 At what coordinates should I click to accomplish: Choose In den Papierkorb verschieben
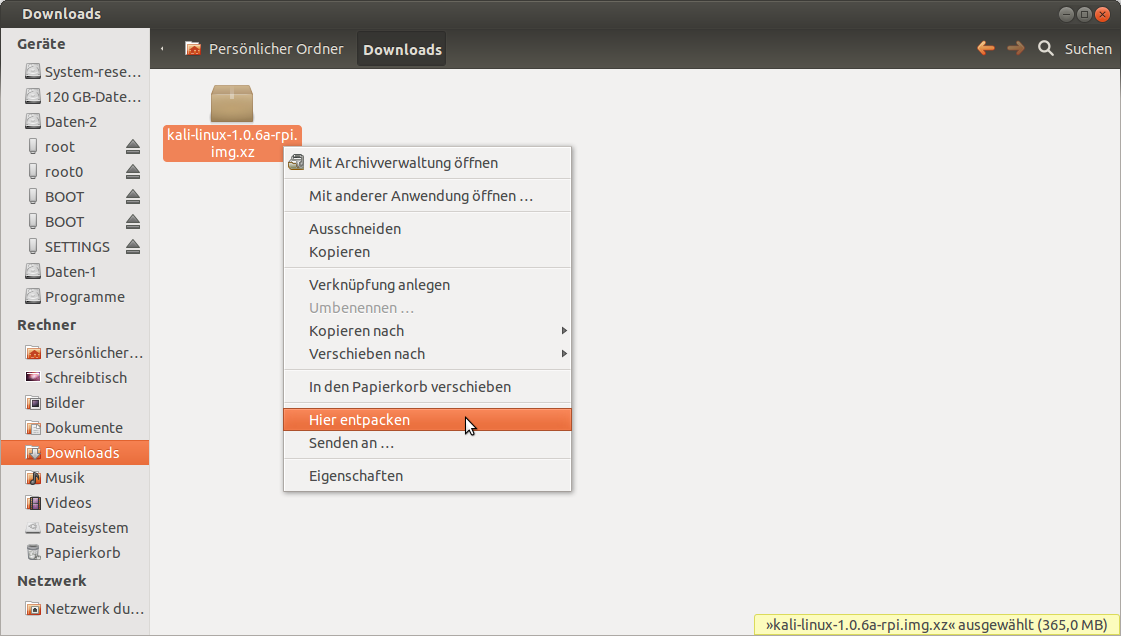point(428,387)
